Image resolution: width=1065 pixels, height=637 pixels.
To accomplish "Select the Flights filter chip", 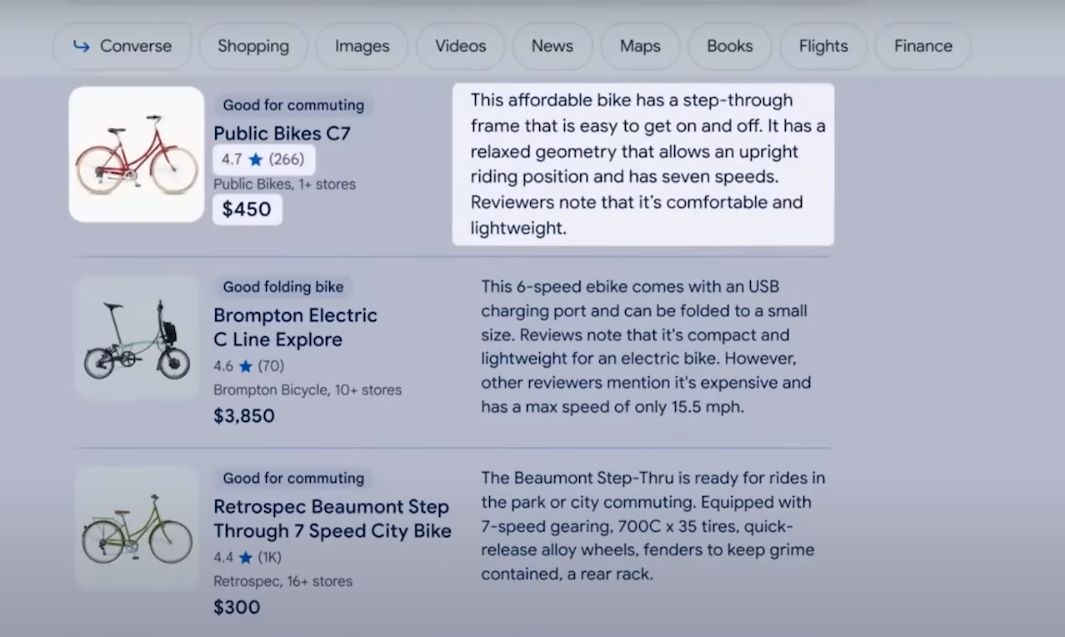I will pos(823,46).
